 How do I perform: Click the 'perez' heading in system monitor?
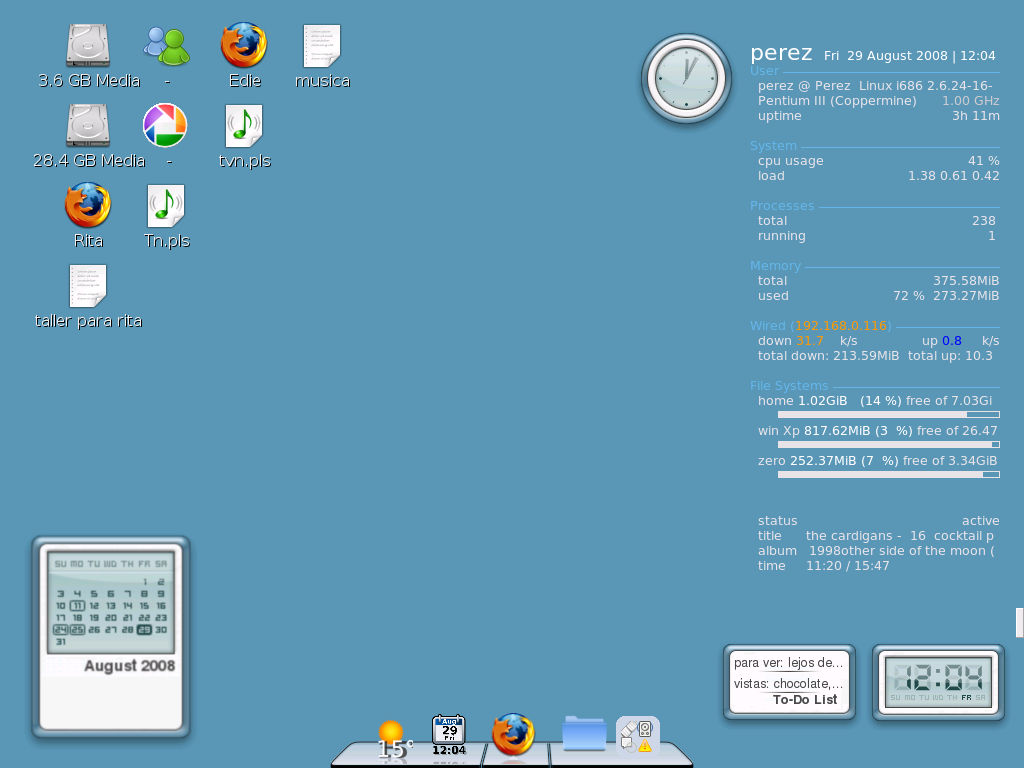(x=781, y=53)
